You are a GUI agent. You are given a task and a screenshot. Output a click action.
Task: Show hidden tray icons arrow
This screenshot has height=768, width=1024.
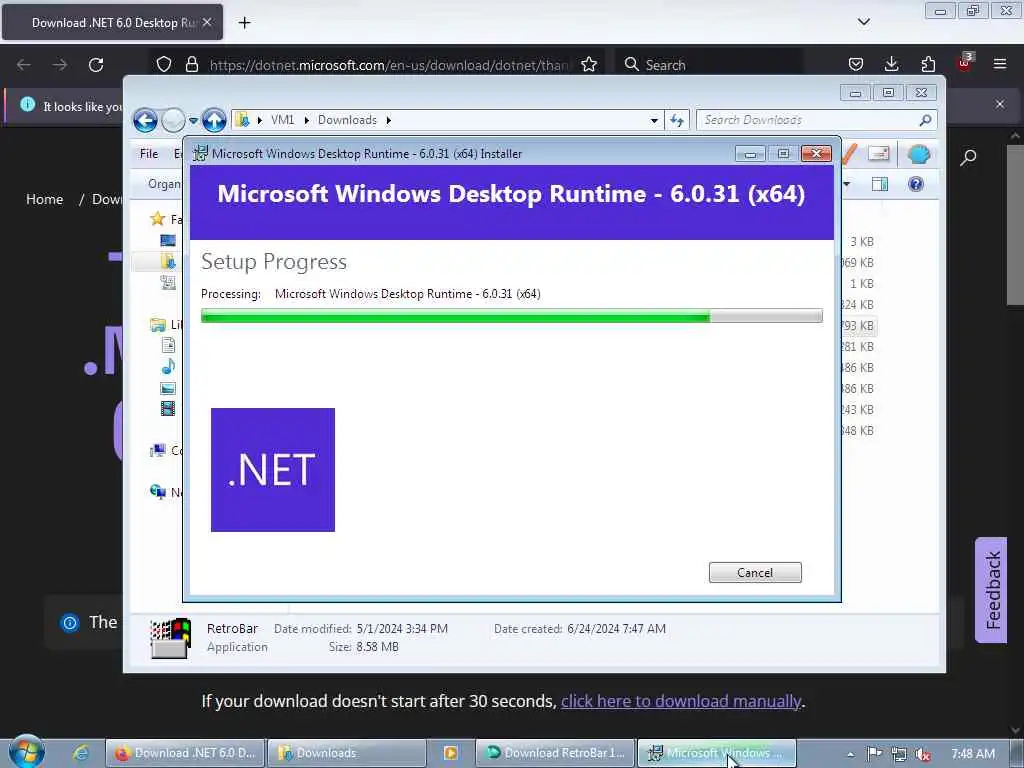pyautogui.click(x=850, y=754)
